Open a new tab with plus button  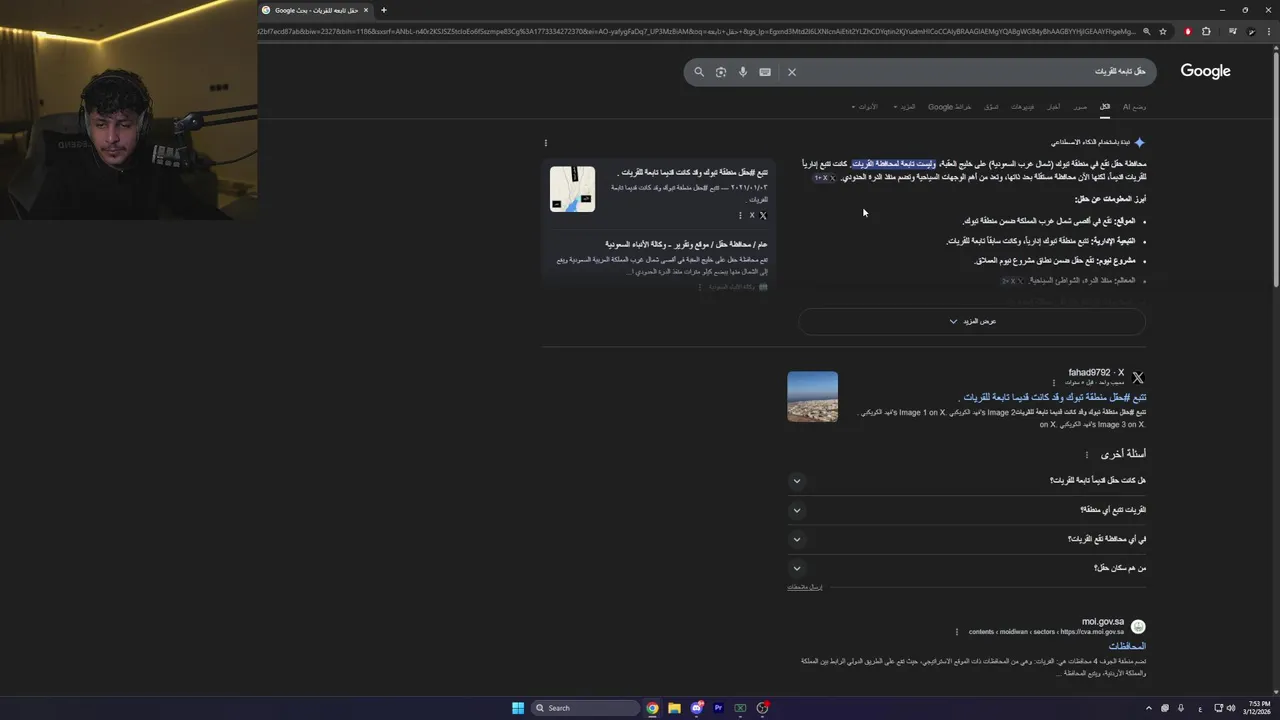383,10
